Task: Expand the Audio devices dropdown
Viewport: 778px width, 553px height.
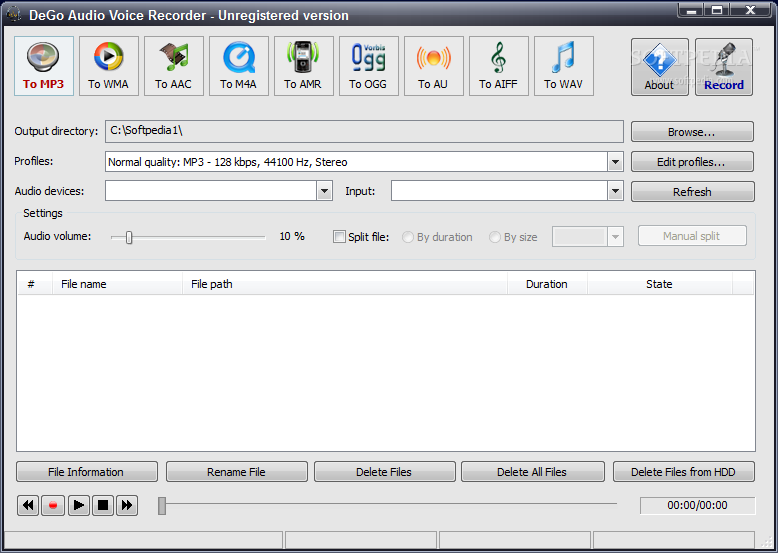Action: tap(324, 191)
